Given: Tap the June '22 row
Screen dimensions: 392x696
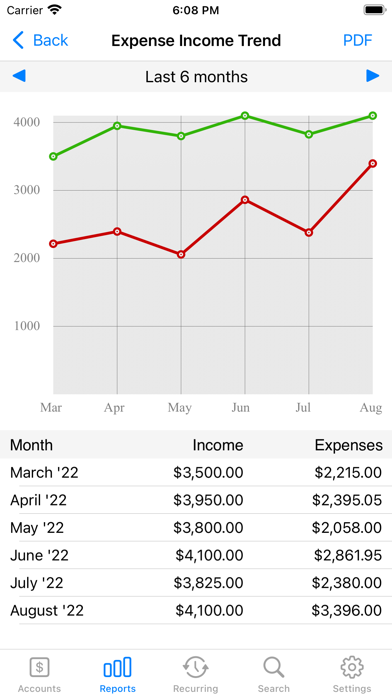Looking at the screenshot, I should coord(196,555).
